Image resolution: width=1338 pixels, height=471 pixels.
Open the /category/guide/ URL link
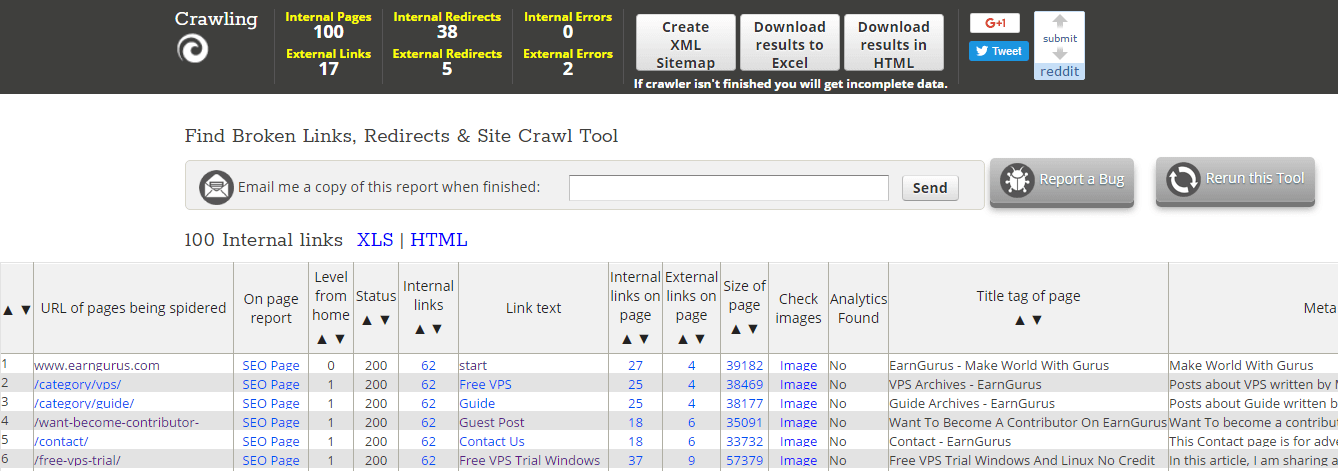click(x=84, y=404)
